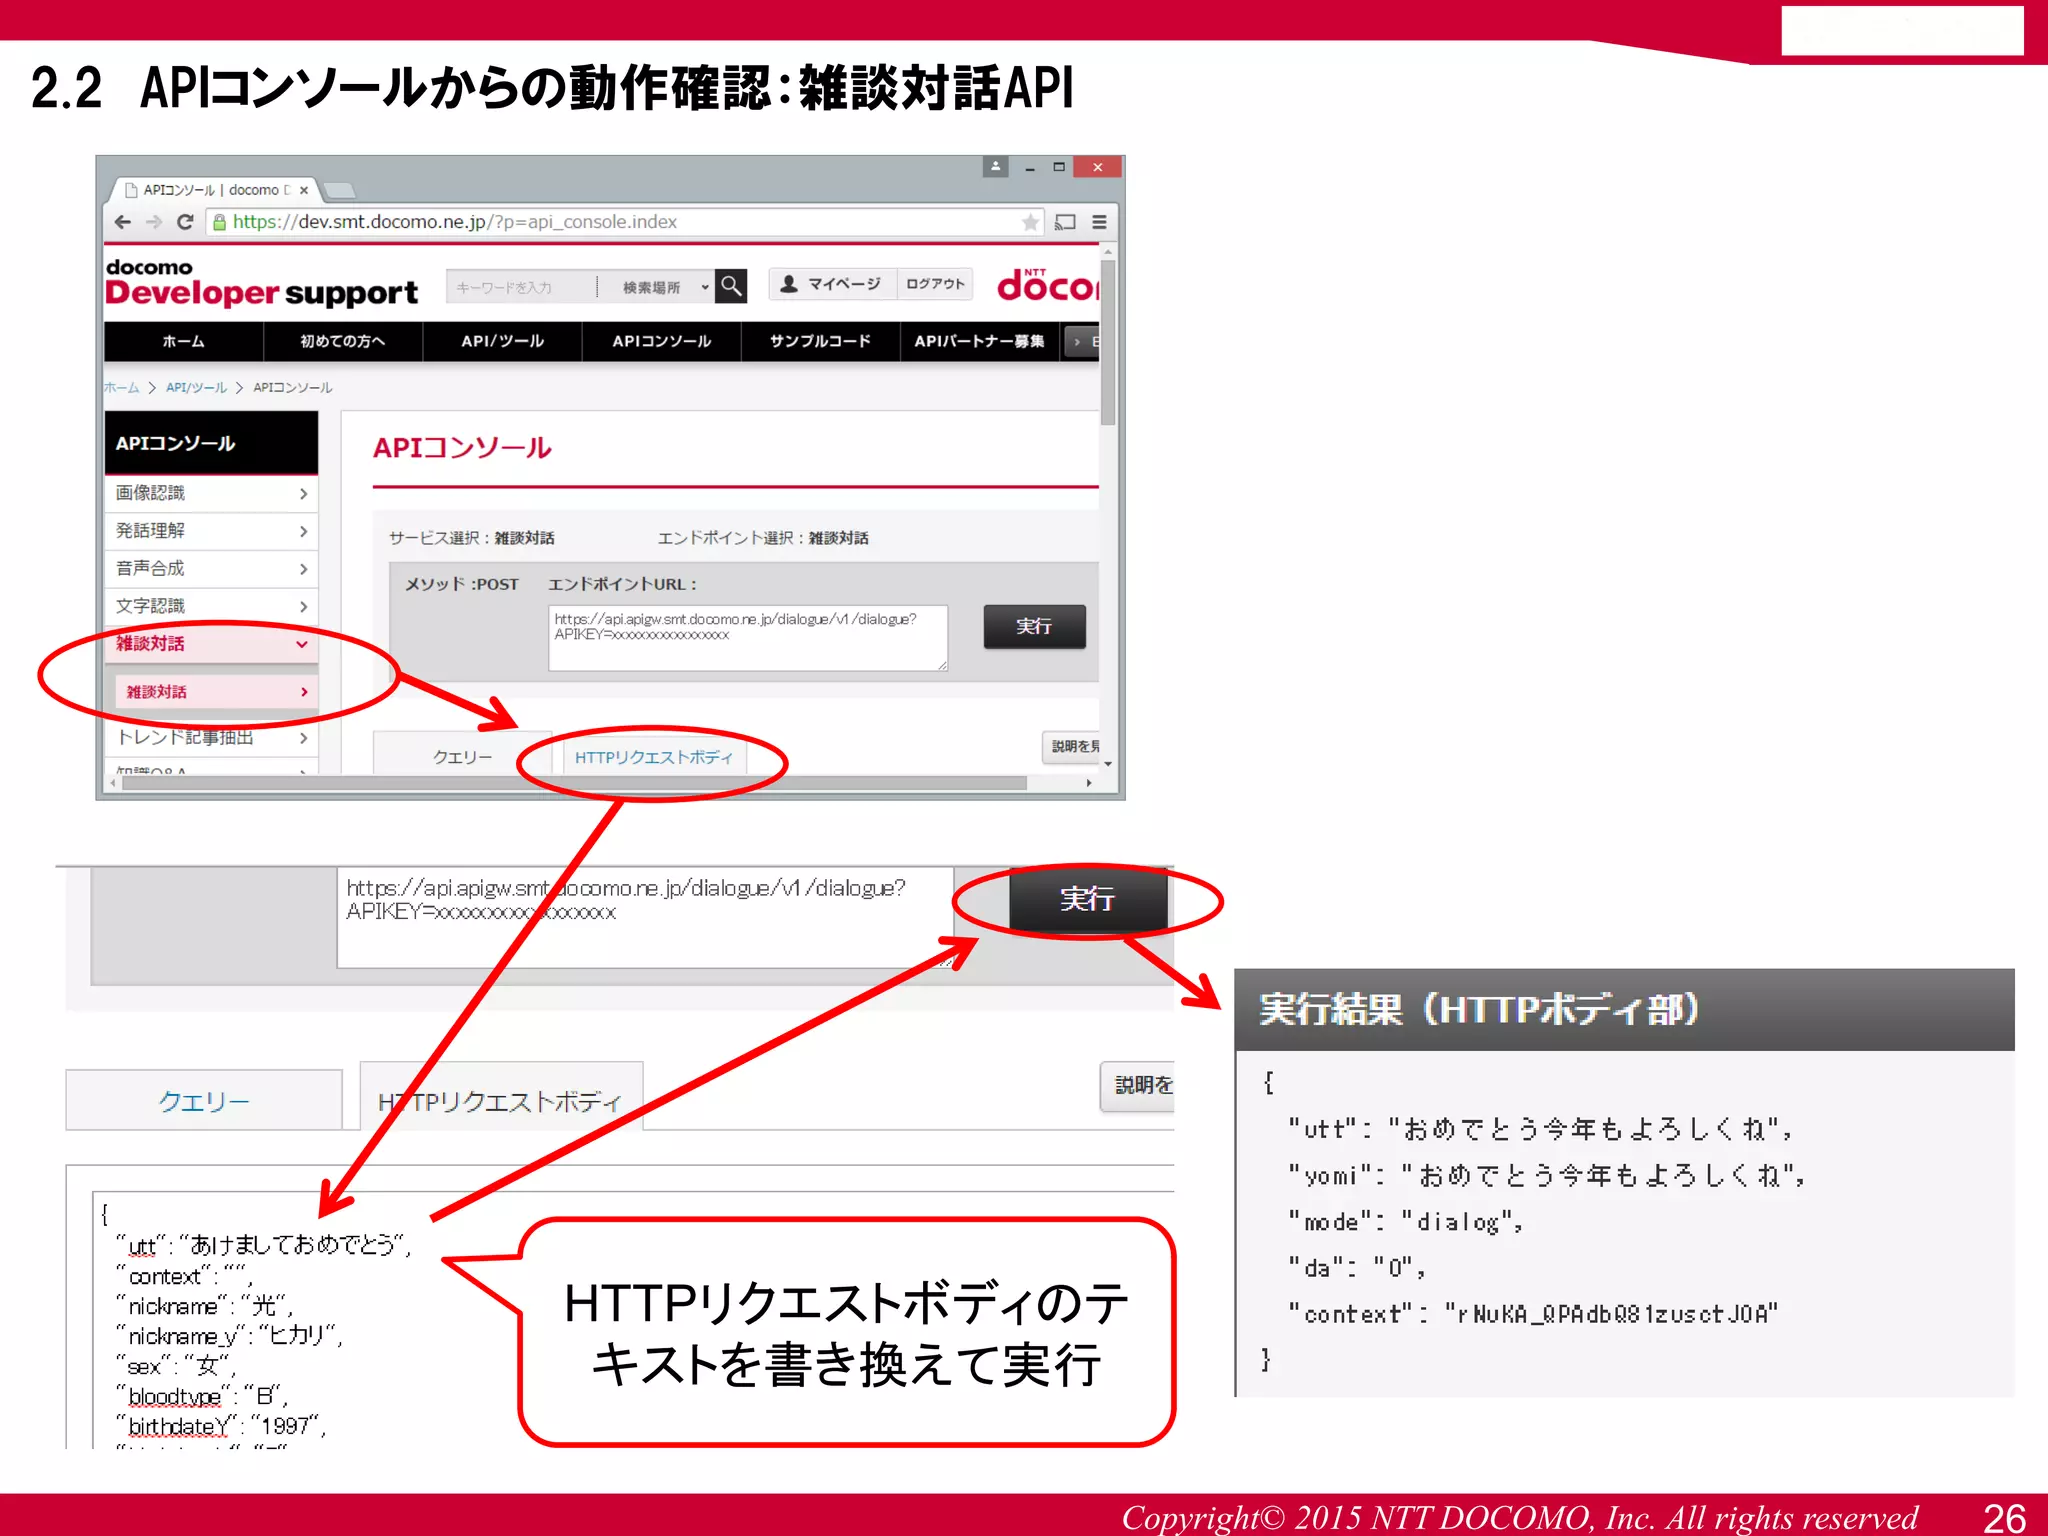
Task: Click the 説明を見 button in browser window
Action: coord(1073,746)
